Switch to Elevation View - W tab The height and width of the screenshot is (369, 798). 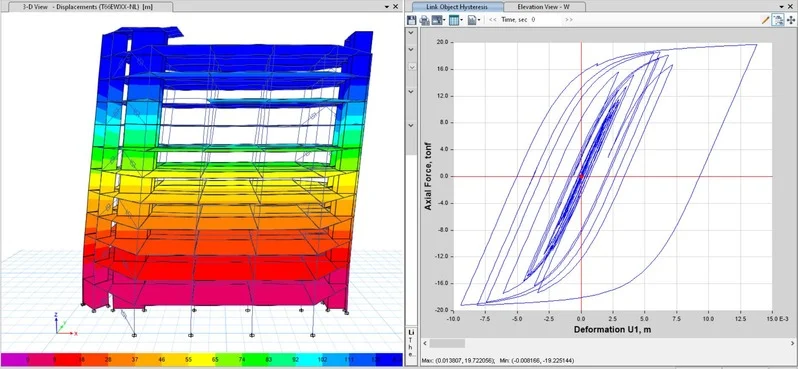coord(543,7)
